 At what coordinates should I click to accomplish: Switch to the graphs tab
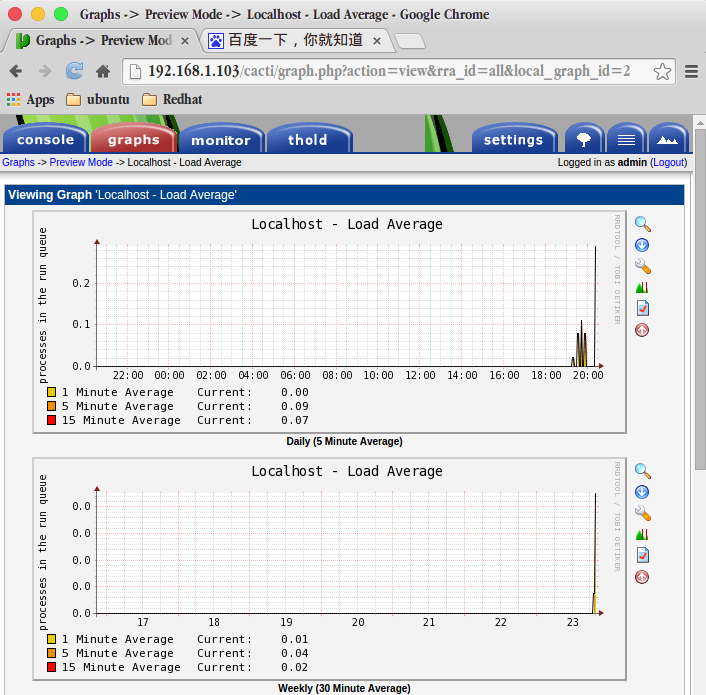133,139
